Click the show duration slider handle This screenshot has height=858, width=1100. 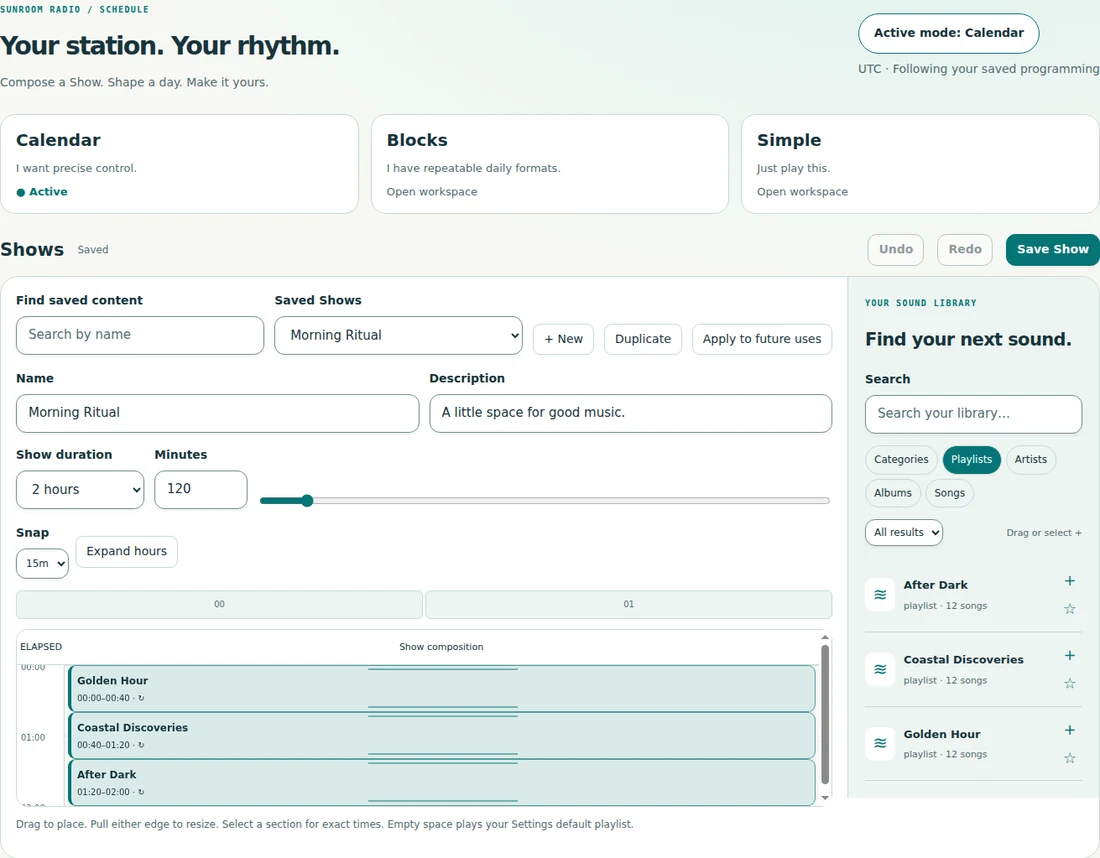pyautogui.click(x=307, y=500)
